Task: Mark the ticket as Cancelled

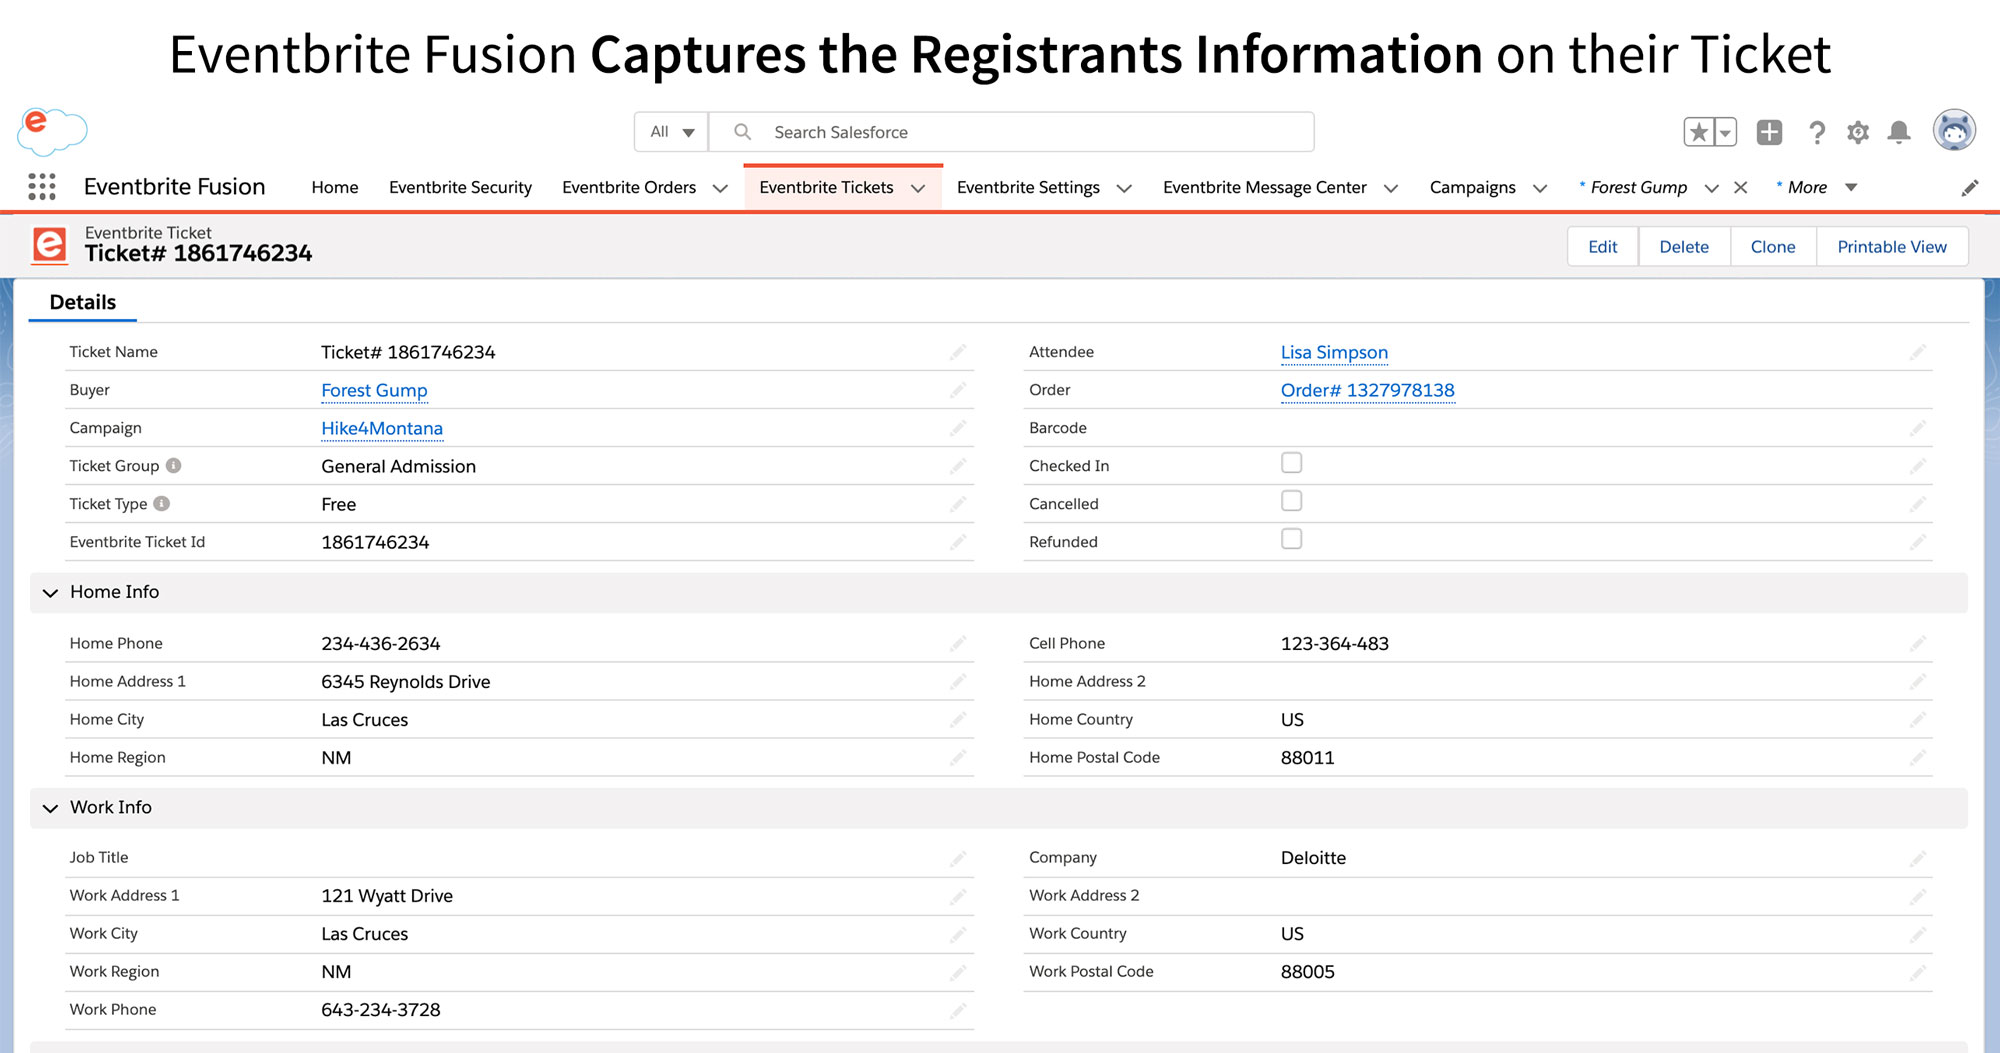Action: click(x=1291, y=501)
